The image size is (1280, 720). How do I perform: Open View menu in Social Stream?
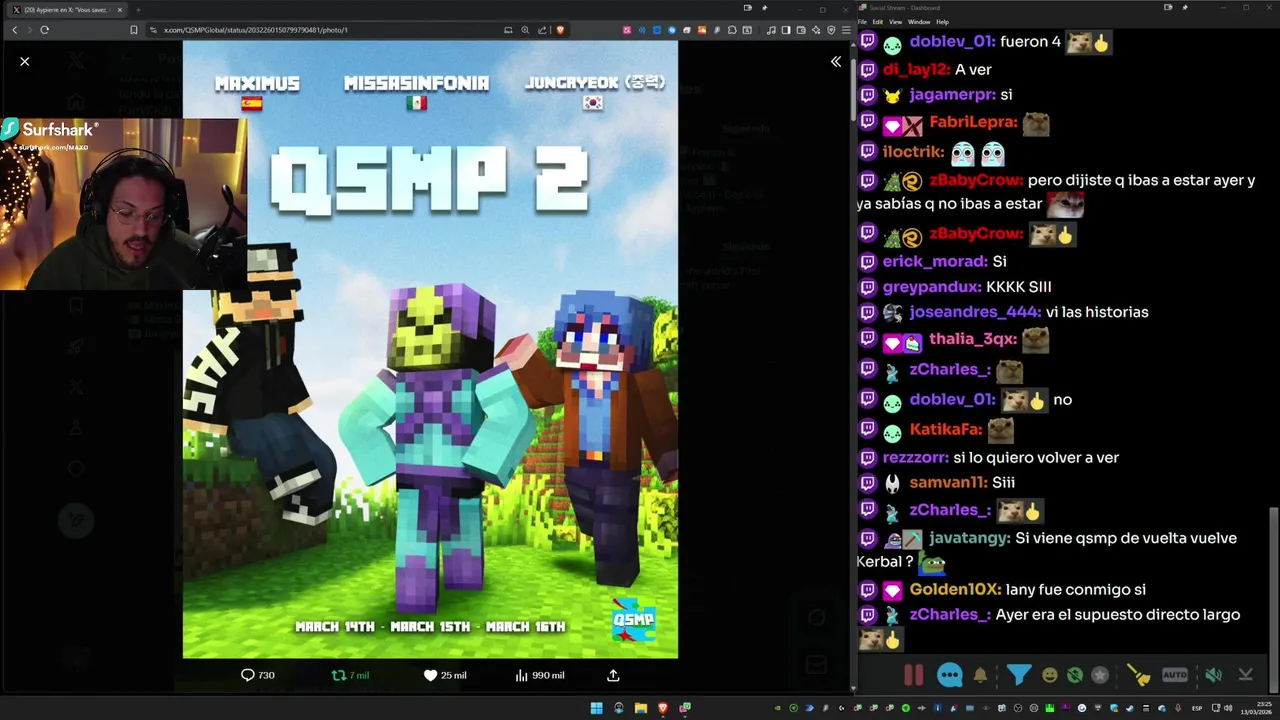click(895, 21)
